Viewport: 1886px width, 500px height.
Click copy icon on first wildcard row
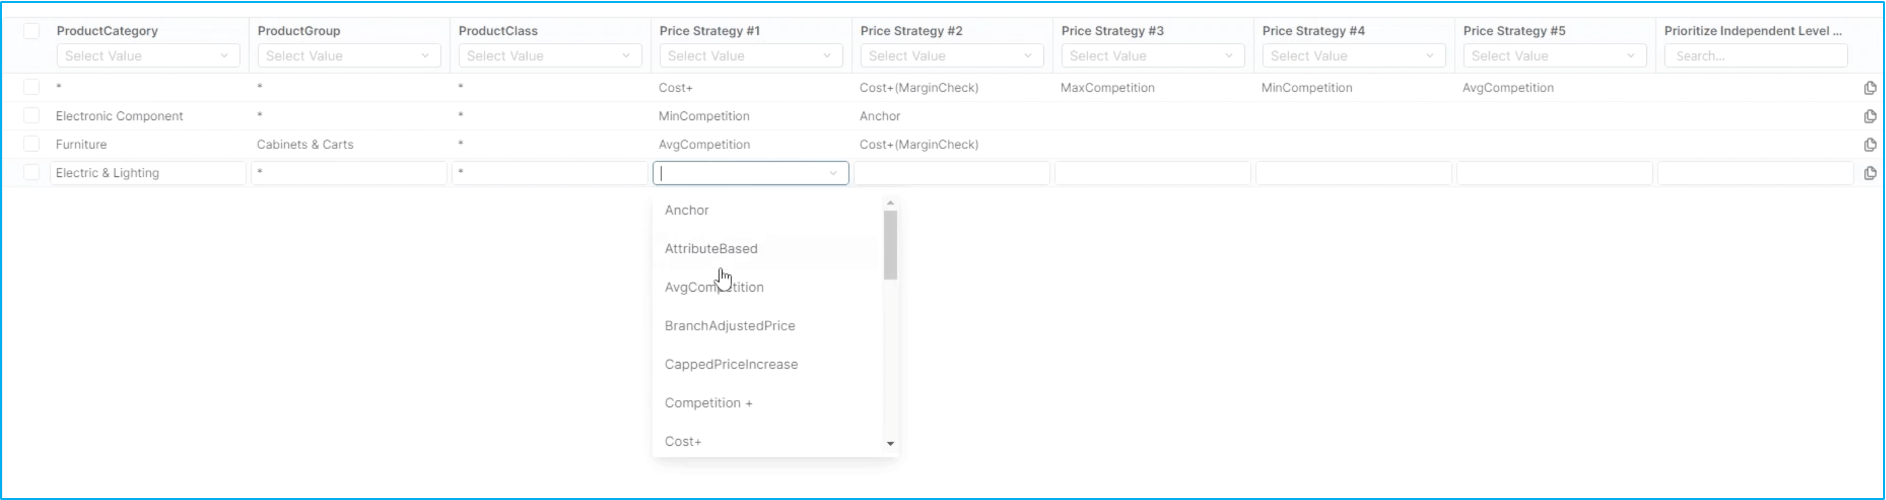click(x=1870, y=88)
